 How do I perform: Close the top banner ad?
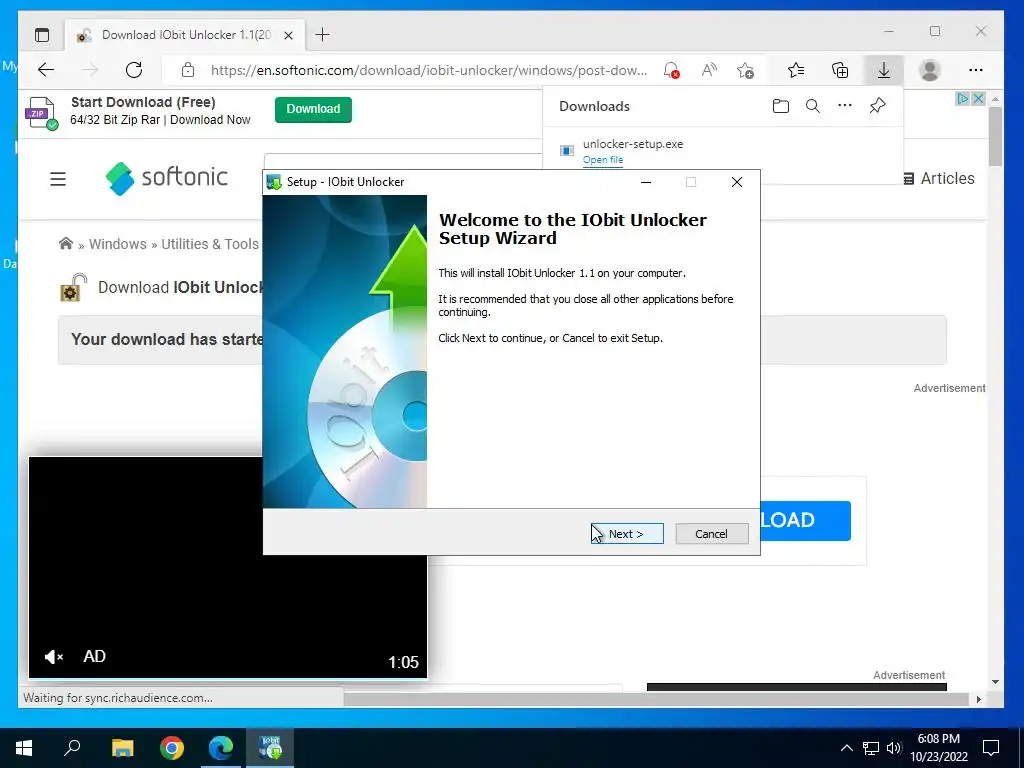(x=978, y=99)
